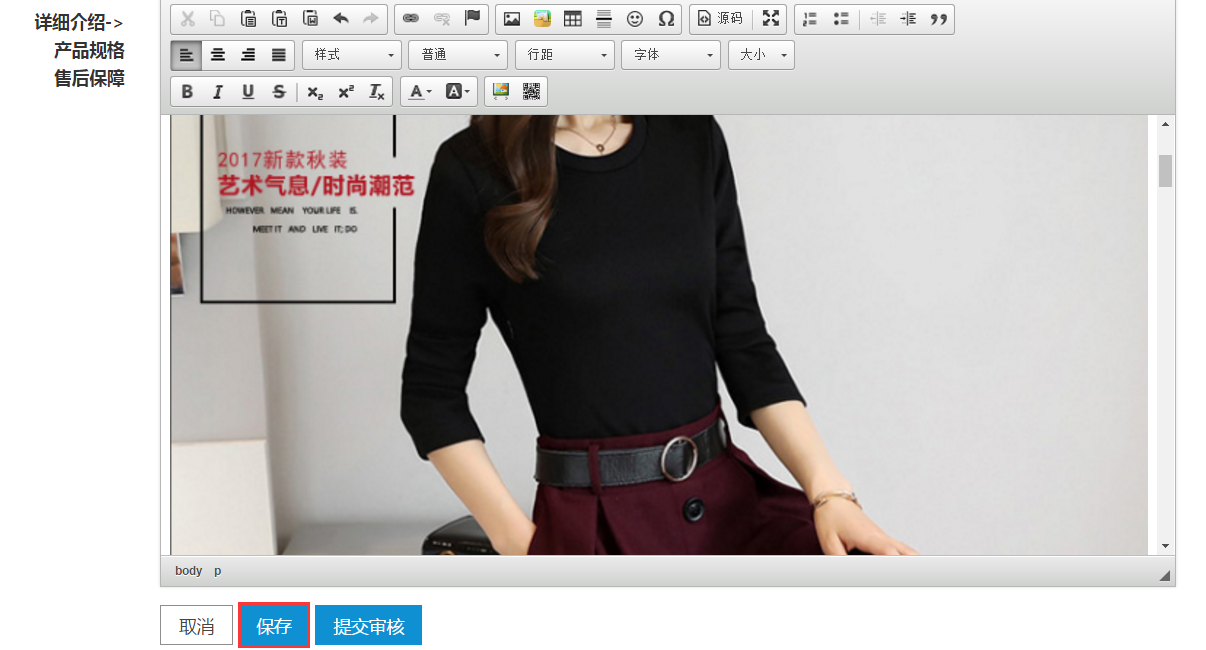Toggle bold formatting
The image size is (1206, 650).
[187, 92]
